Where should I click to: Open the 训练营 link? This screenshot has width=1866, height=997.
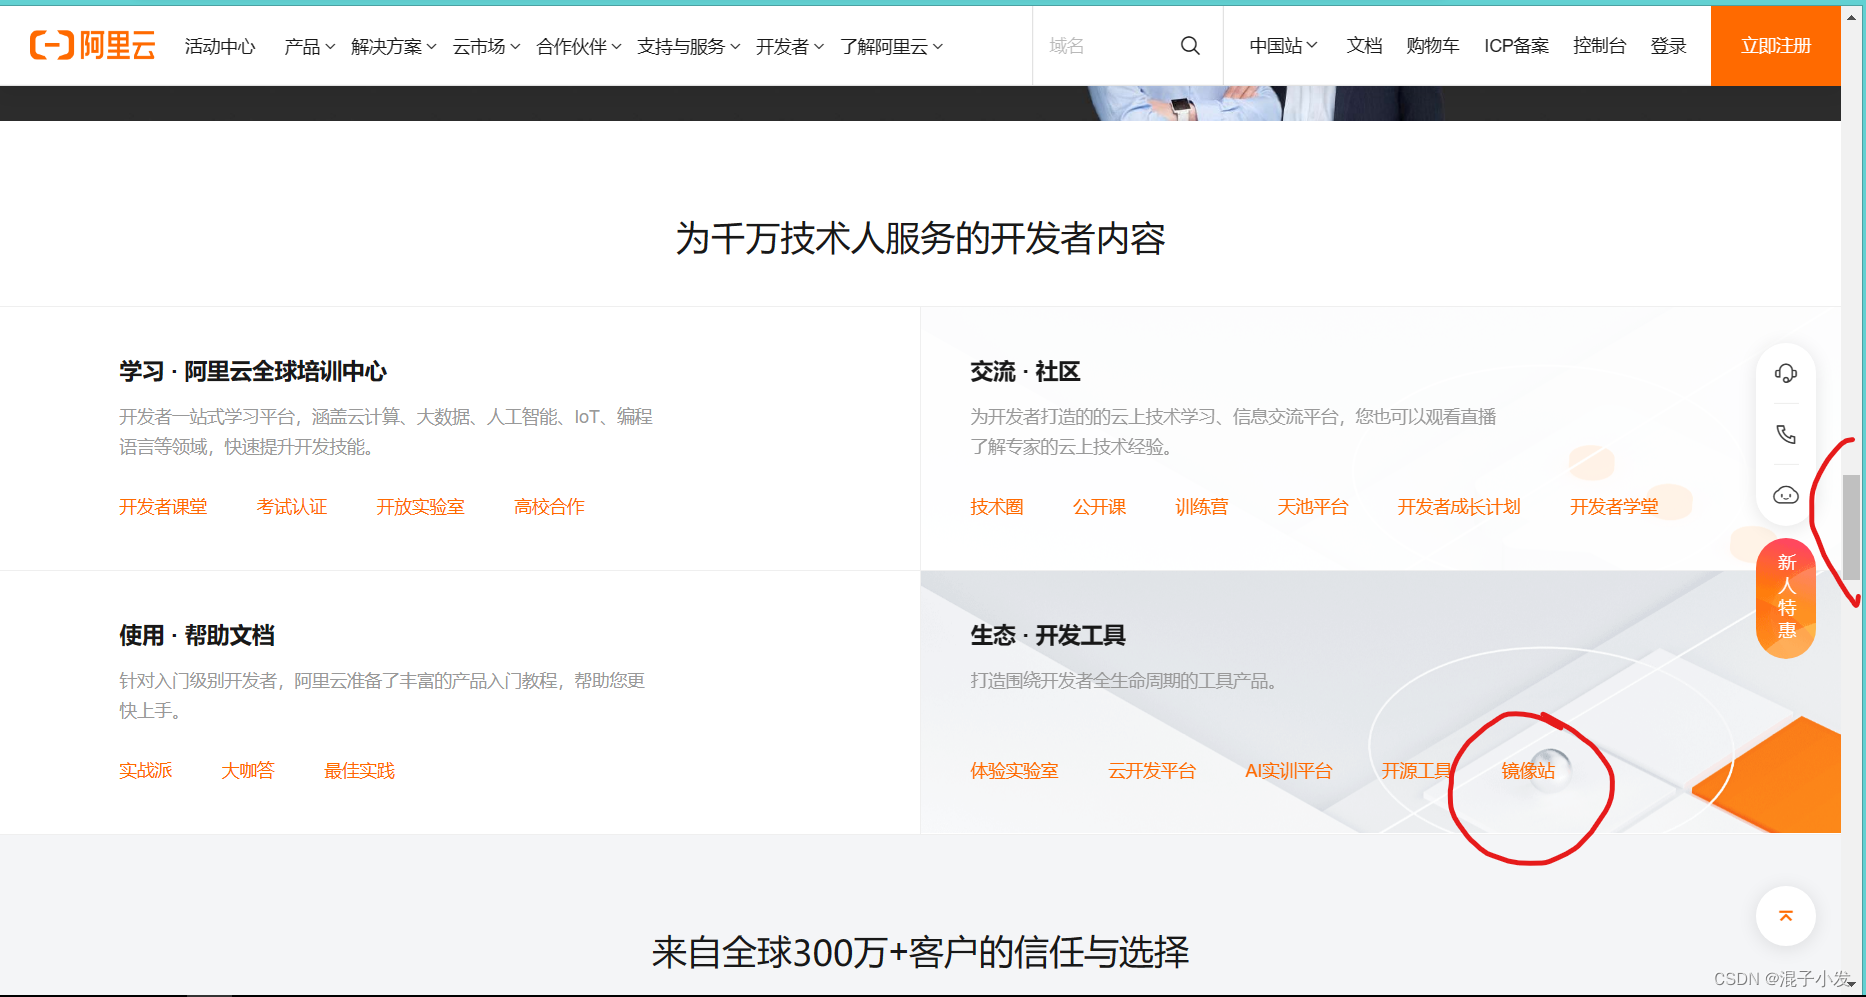(1201, 507)
